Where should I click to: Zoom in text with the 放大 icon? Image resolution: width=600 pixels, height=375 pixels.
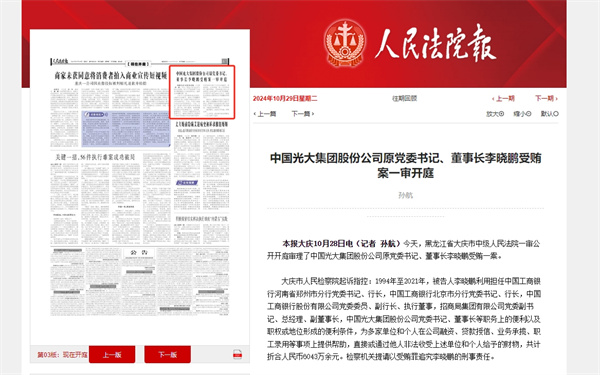click(495, 114)
